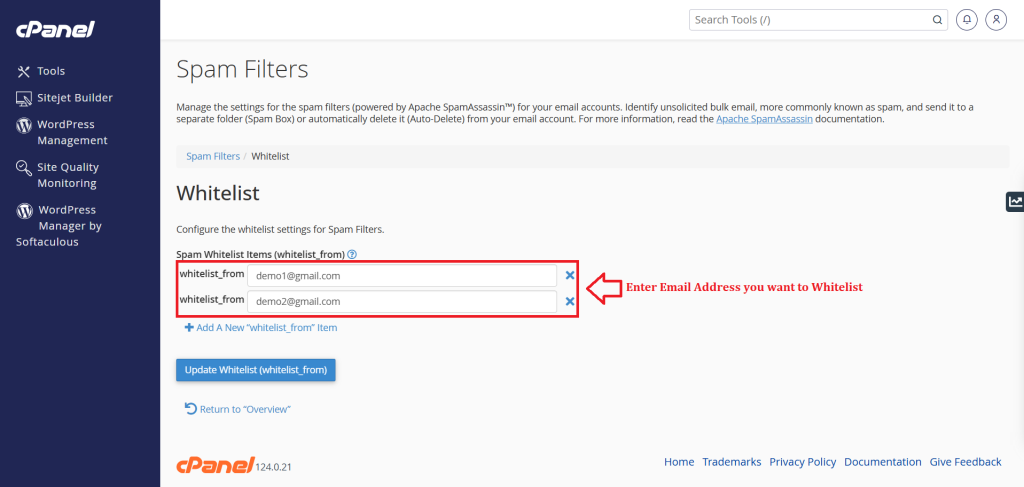Image resolution: width=1024 pixels, height=487 pixels.
Task: Remove the demo1@gmail.com whitelist entry
Action: tap(569, 275)
